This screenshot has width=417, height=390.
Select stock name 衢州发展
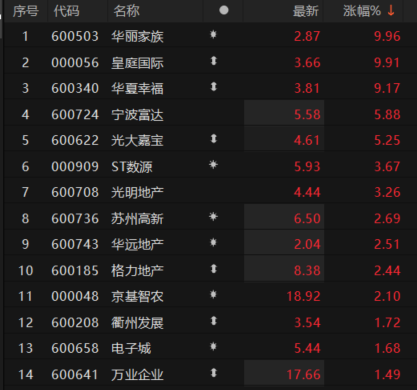[x=137, y=323]
